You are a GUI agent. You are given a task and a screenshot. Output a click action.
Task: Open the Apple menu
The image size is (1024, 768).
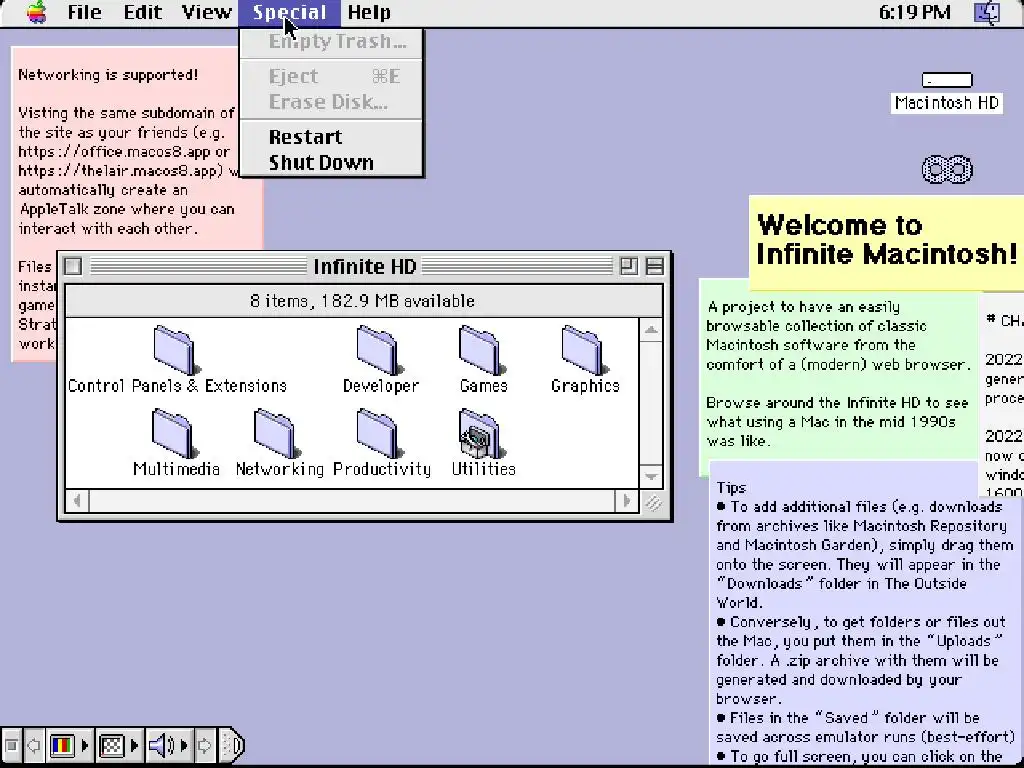37,12
